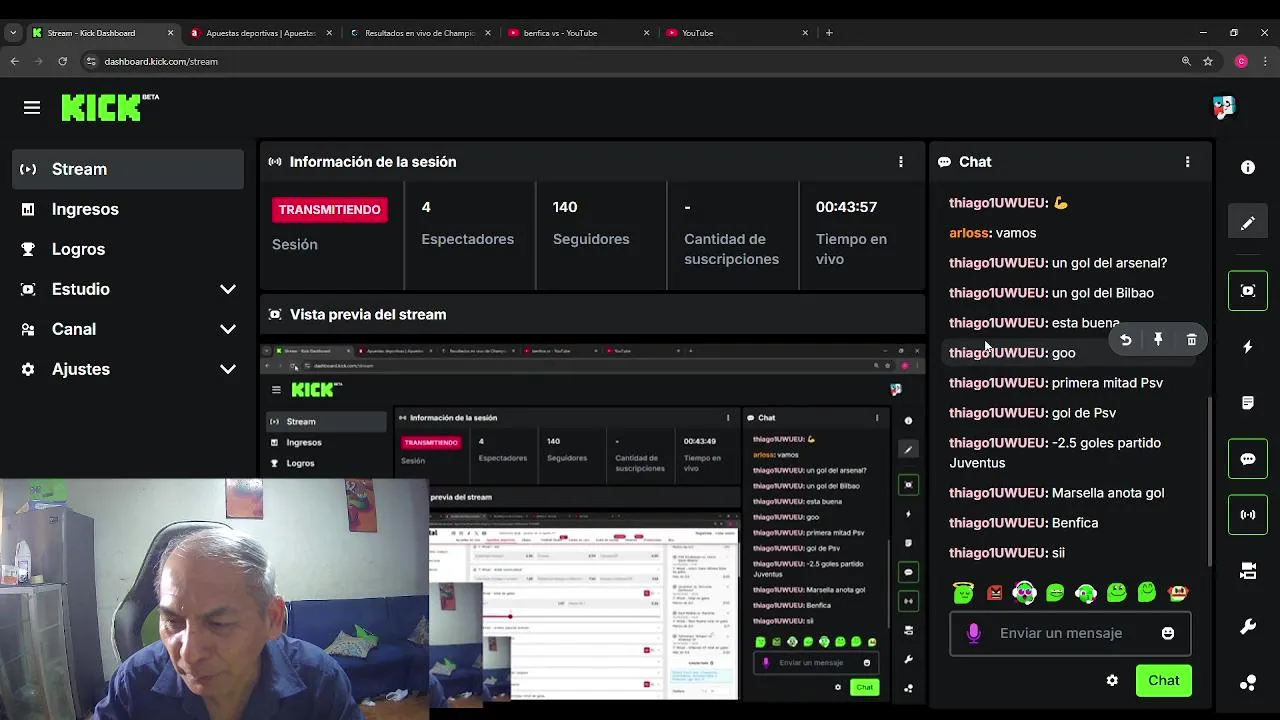This screenshot has height=720, width=1280.
Task: Select Stream in the left sidebar
Action: coord(129,169)
